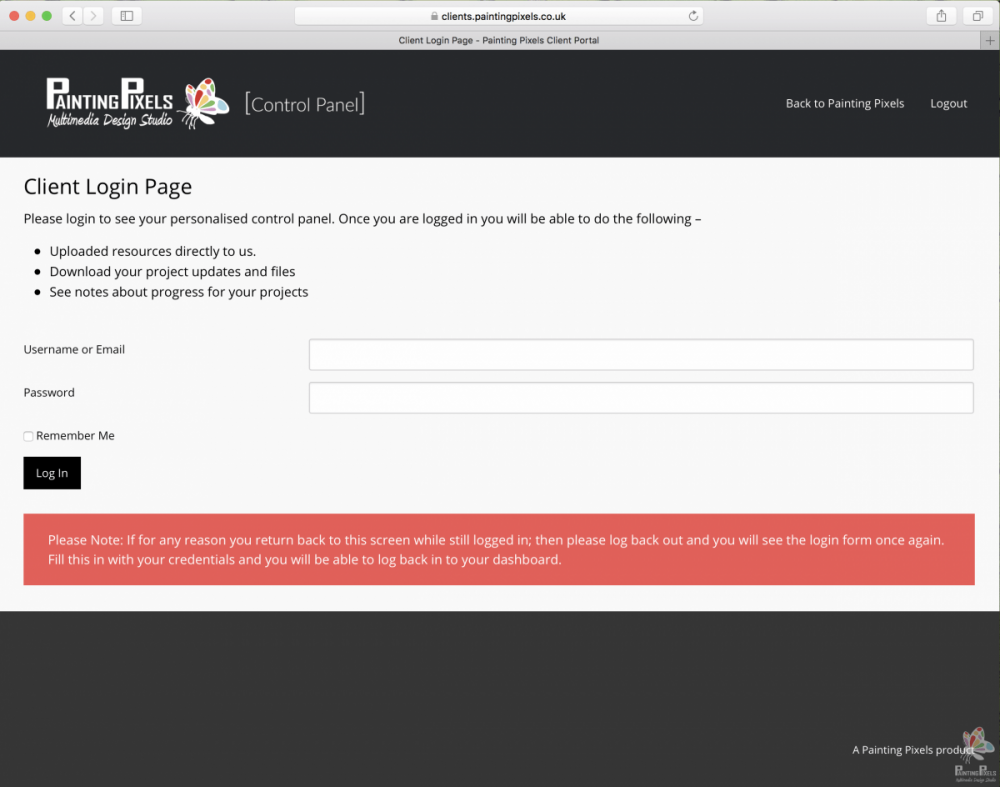Enable the Remember Me checkbox

(x=29, y=436)
